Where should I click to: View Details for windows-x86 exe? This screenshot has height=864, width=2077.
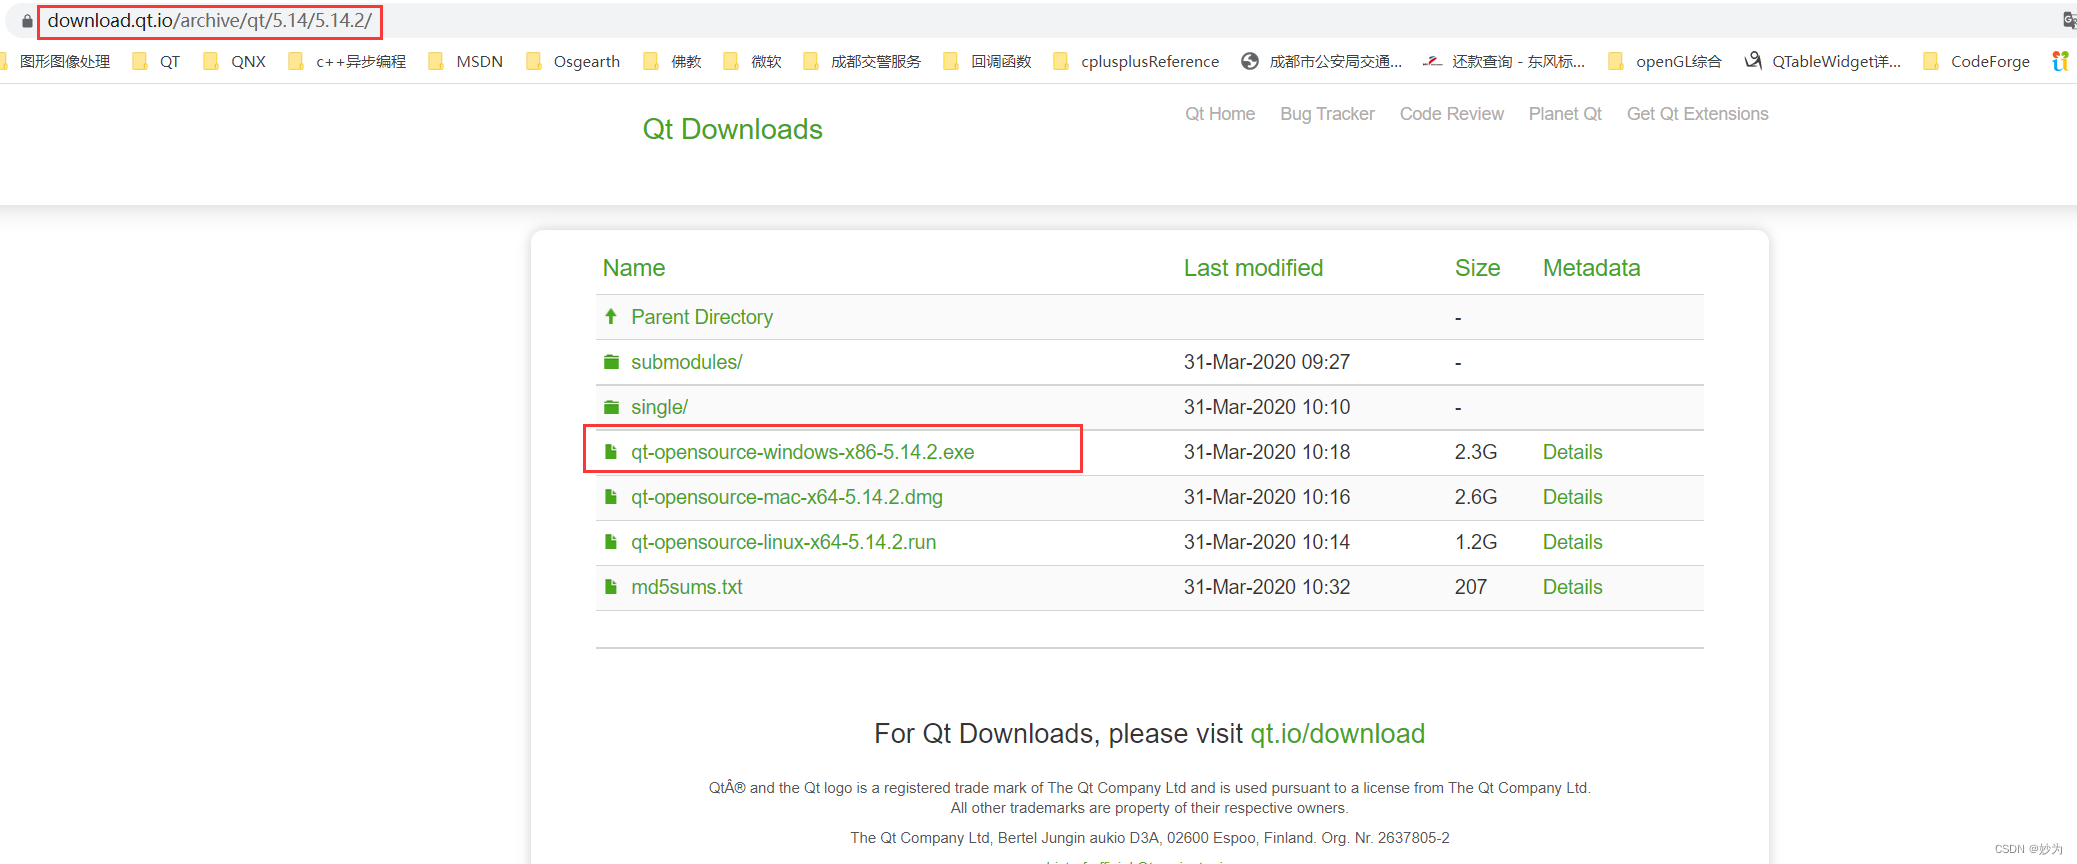click(1572, 452)
